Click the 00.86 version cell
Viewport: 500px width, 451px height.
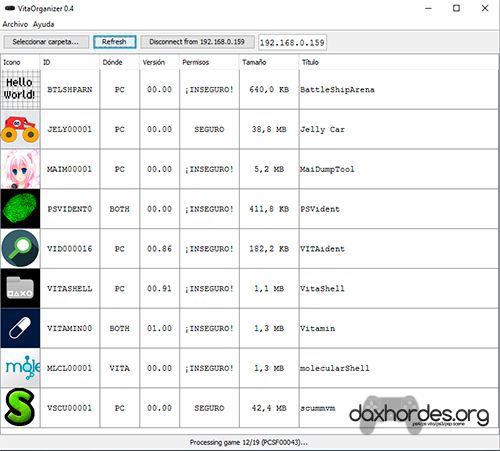[159, 249]
